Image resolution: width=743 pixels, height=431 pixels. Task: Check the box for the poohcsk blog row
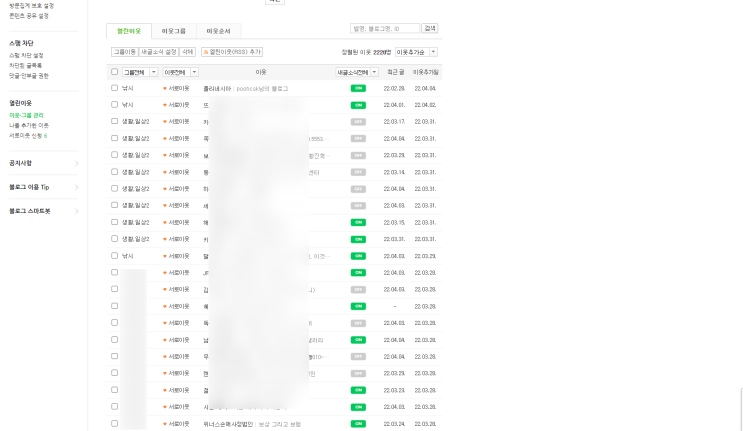[114, 88]
